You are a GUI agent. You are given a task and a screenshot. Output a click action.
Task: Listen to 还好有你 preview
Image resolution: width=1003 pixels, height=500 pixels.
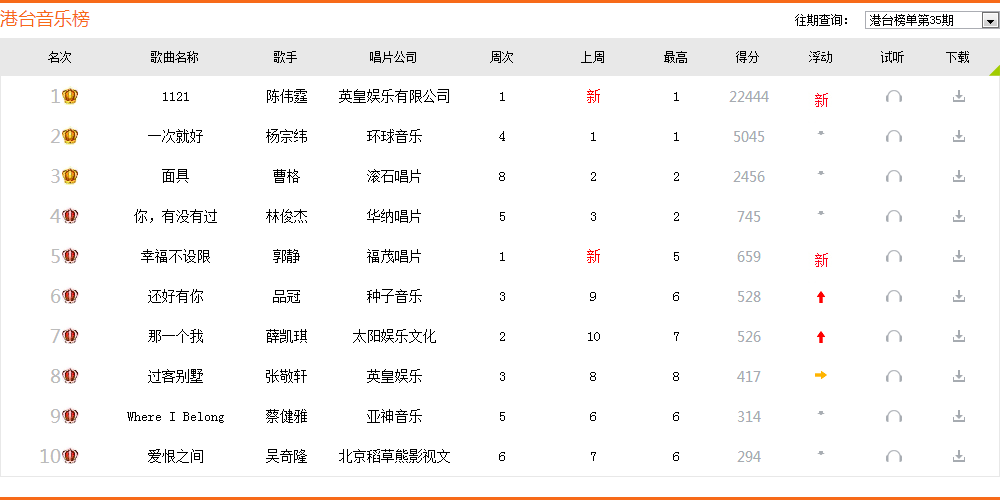894,297
